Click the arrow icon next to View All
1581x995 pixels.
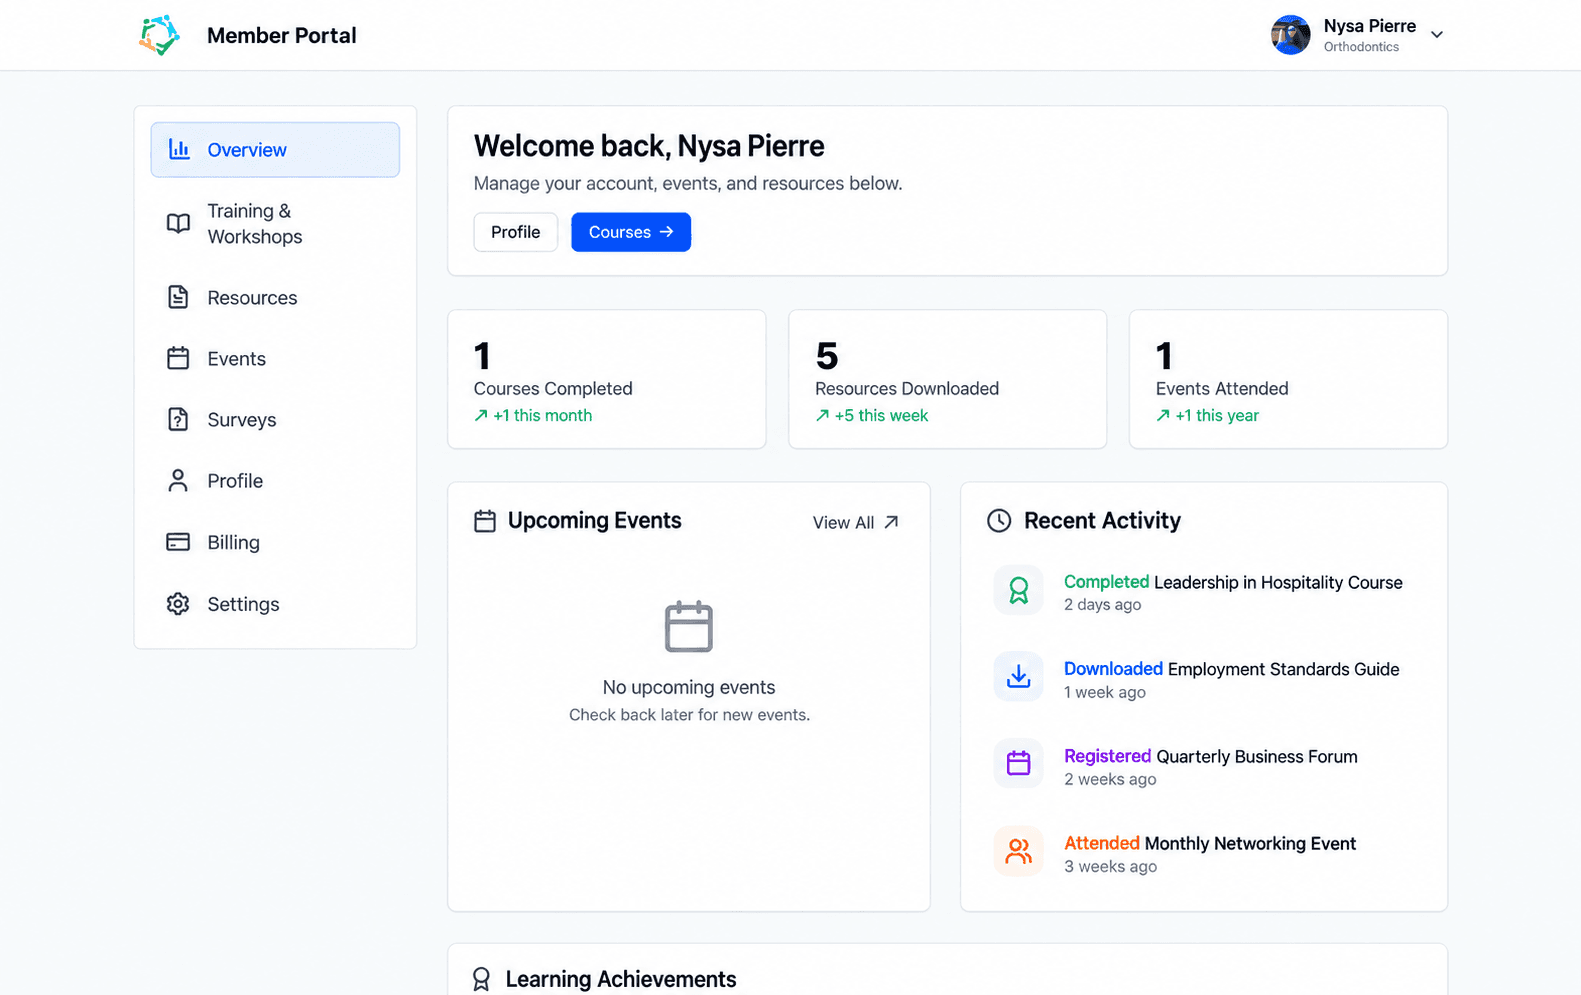[x=891, y=522]
